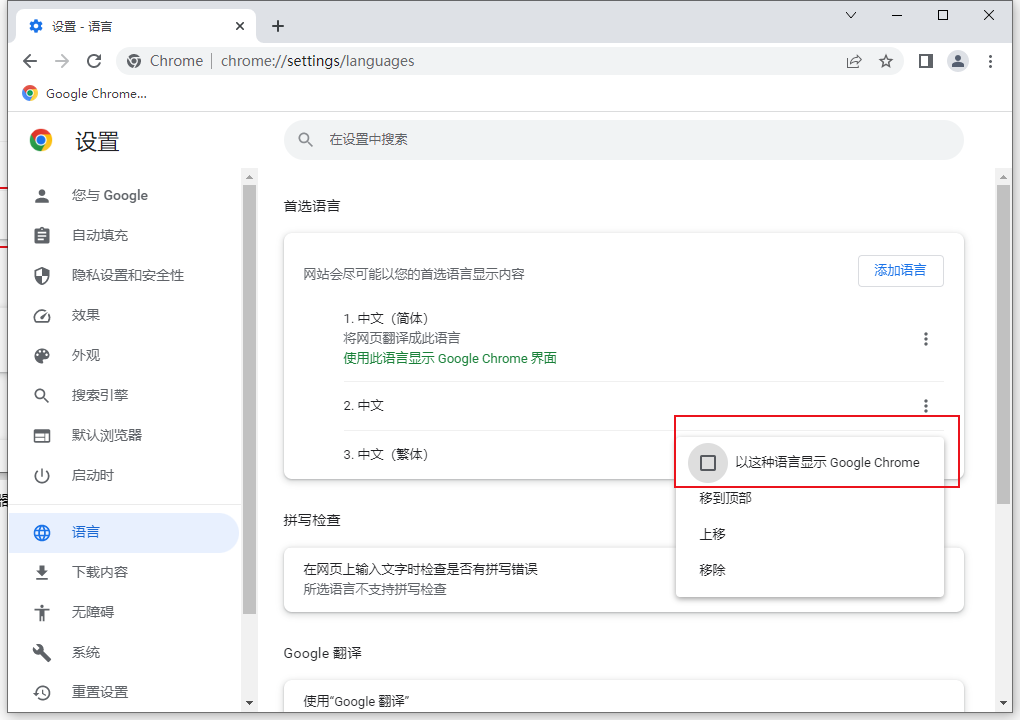The height and width of the screenshot is (720, 1020).
Task: Open the more-actions menu for 中文（简体）
Action: tap(925, 339)
